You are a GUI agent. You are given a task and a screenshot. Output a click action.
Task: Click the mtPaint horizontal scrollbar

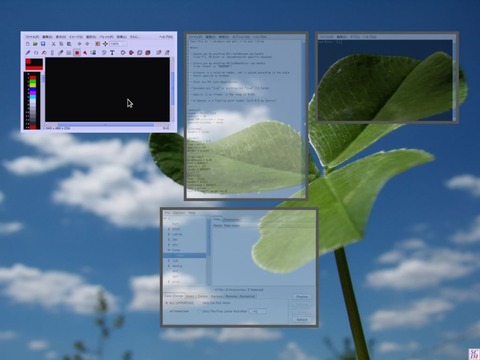click(x=106, y=125)
